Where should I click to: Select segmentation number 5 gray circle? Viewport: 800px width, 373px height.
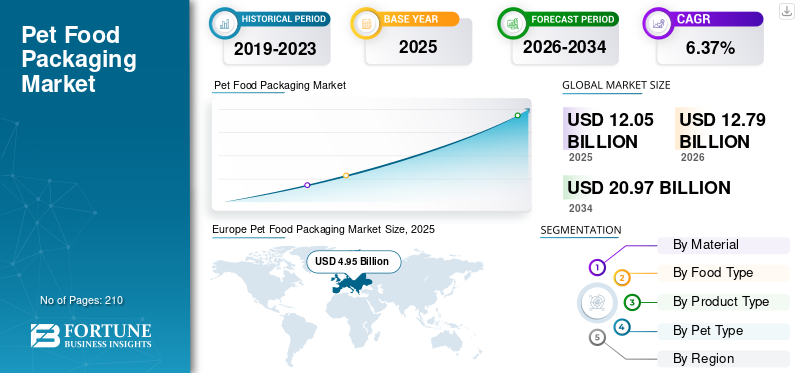tap(597, 337)
